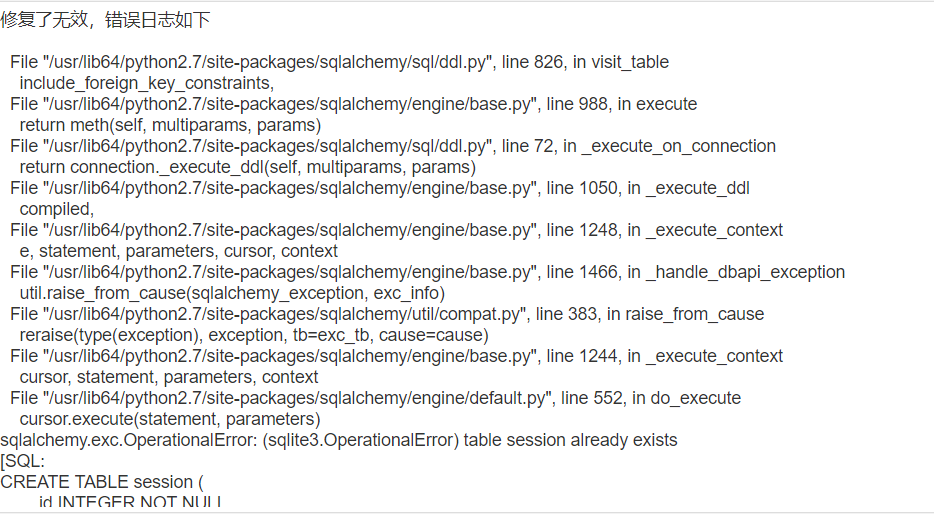Click the return meth(self, multiparams, params) line
This screenshot has width=934, height=514.
170,125
